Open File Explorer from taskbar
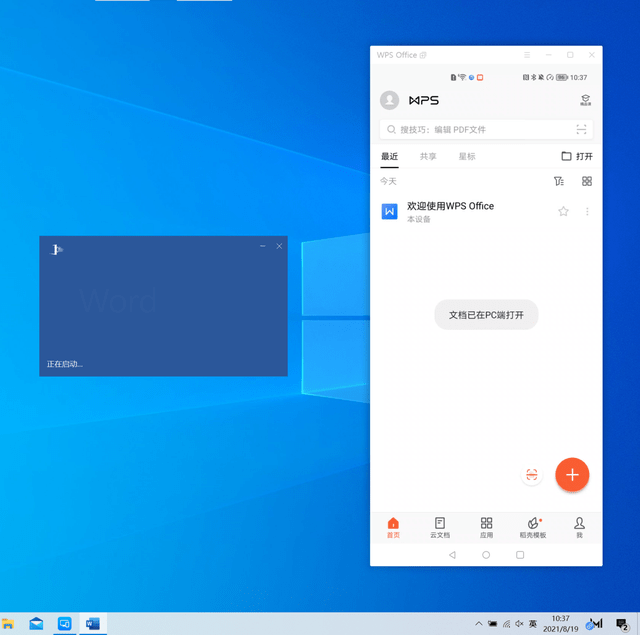 click(7, 624)
